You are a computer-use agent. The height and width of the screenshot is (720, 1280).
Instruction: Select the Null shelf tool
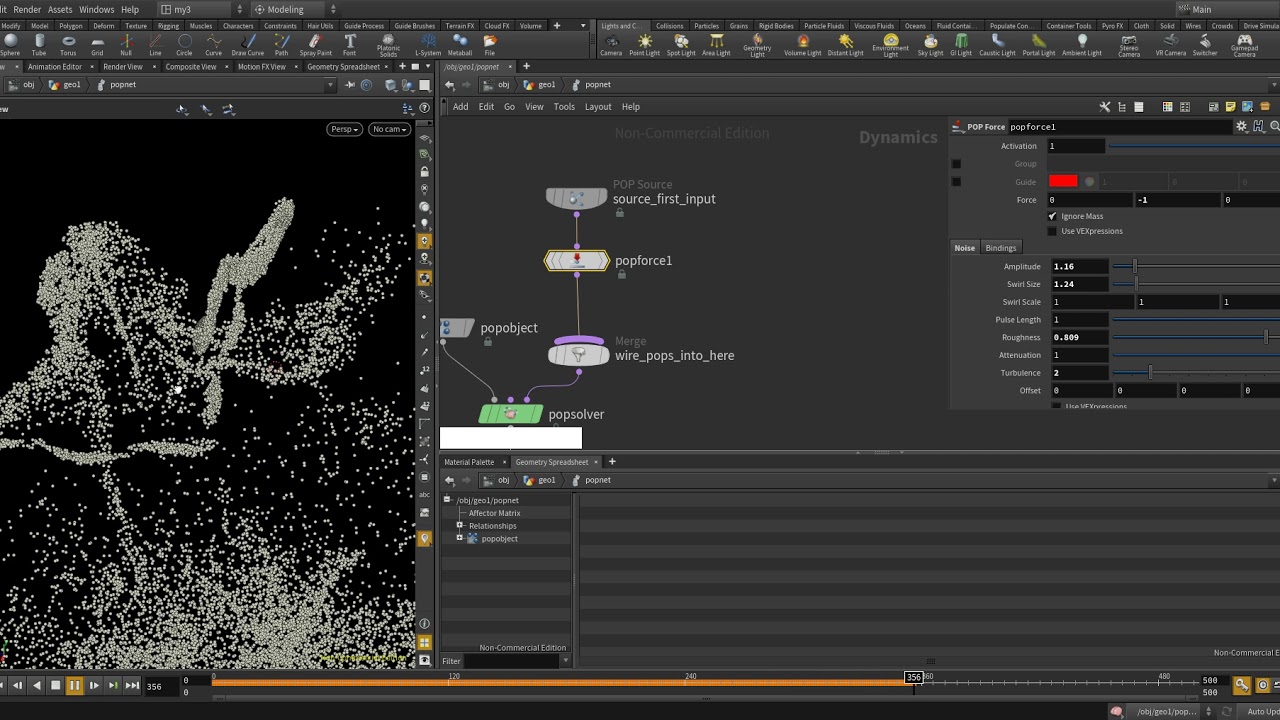pos(126,45)
